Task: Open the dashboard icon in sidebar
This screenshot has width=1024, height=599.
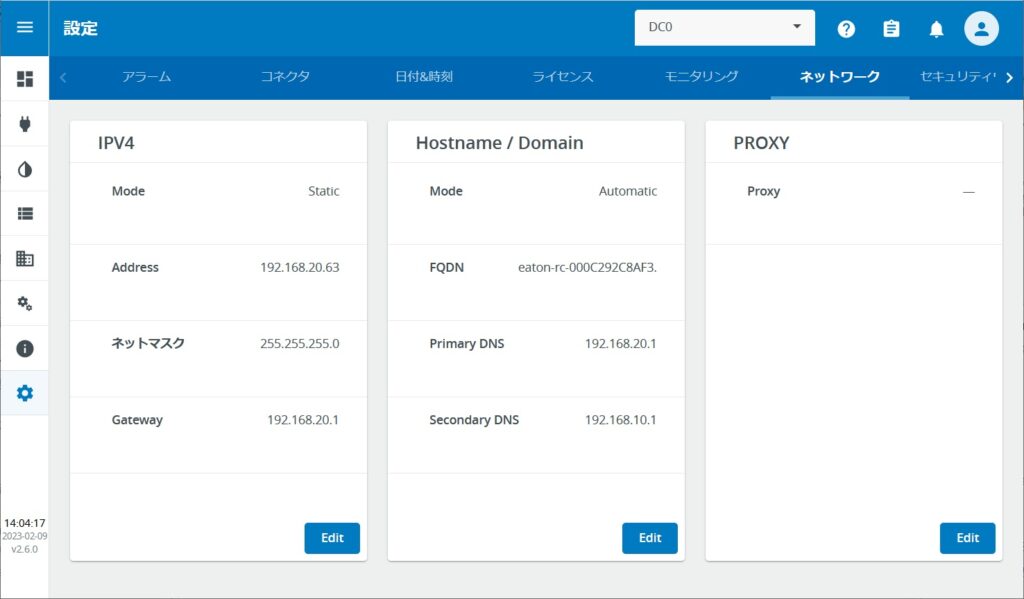Action: [x=24, y=79]
